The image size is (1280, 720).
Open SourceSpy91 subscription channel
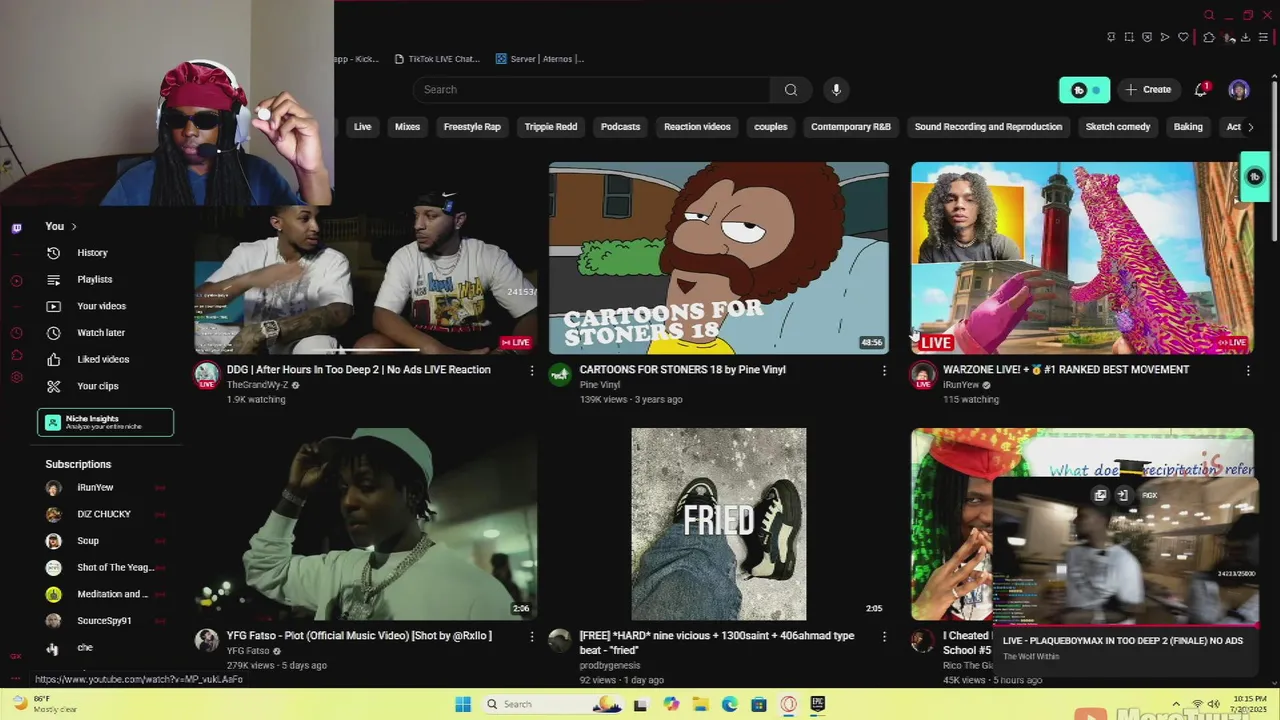[105, 621]
